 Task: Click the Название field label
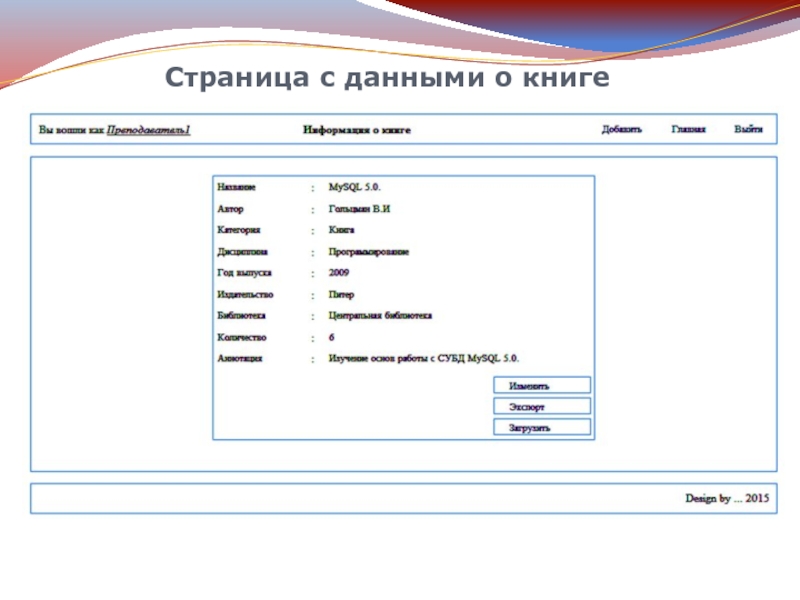pos(236,187)
